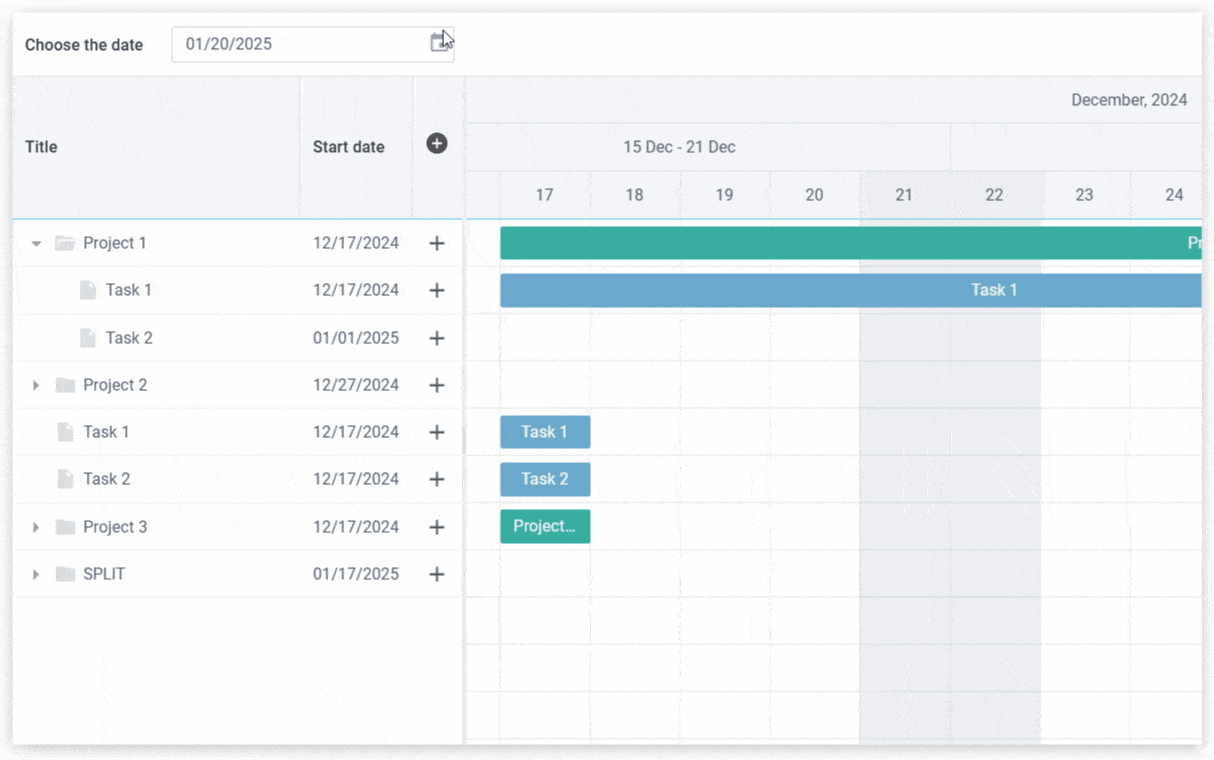Expand the Project 3 tree node
The width and height of the screenshot is (1214, 760).
coord(37,527)
